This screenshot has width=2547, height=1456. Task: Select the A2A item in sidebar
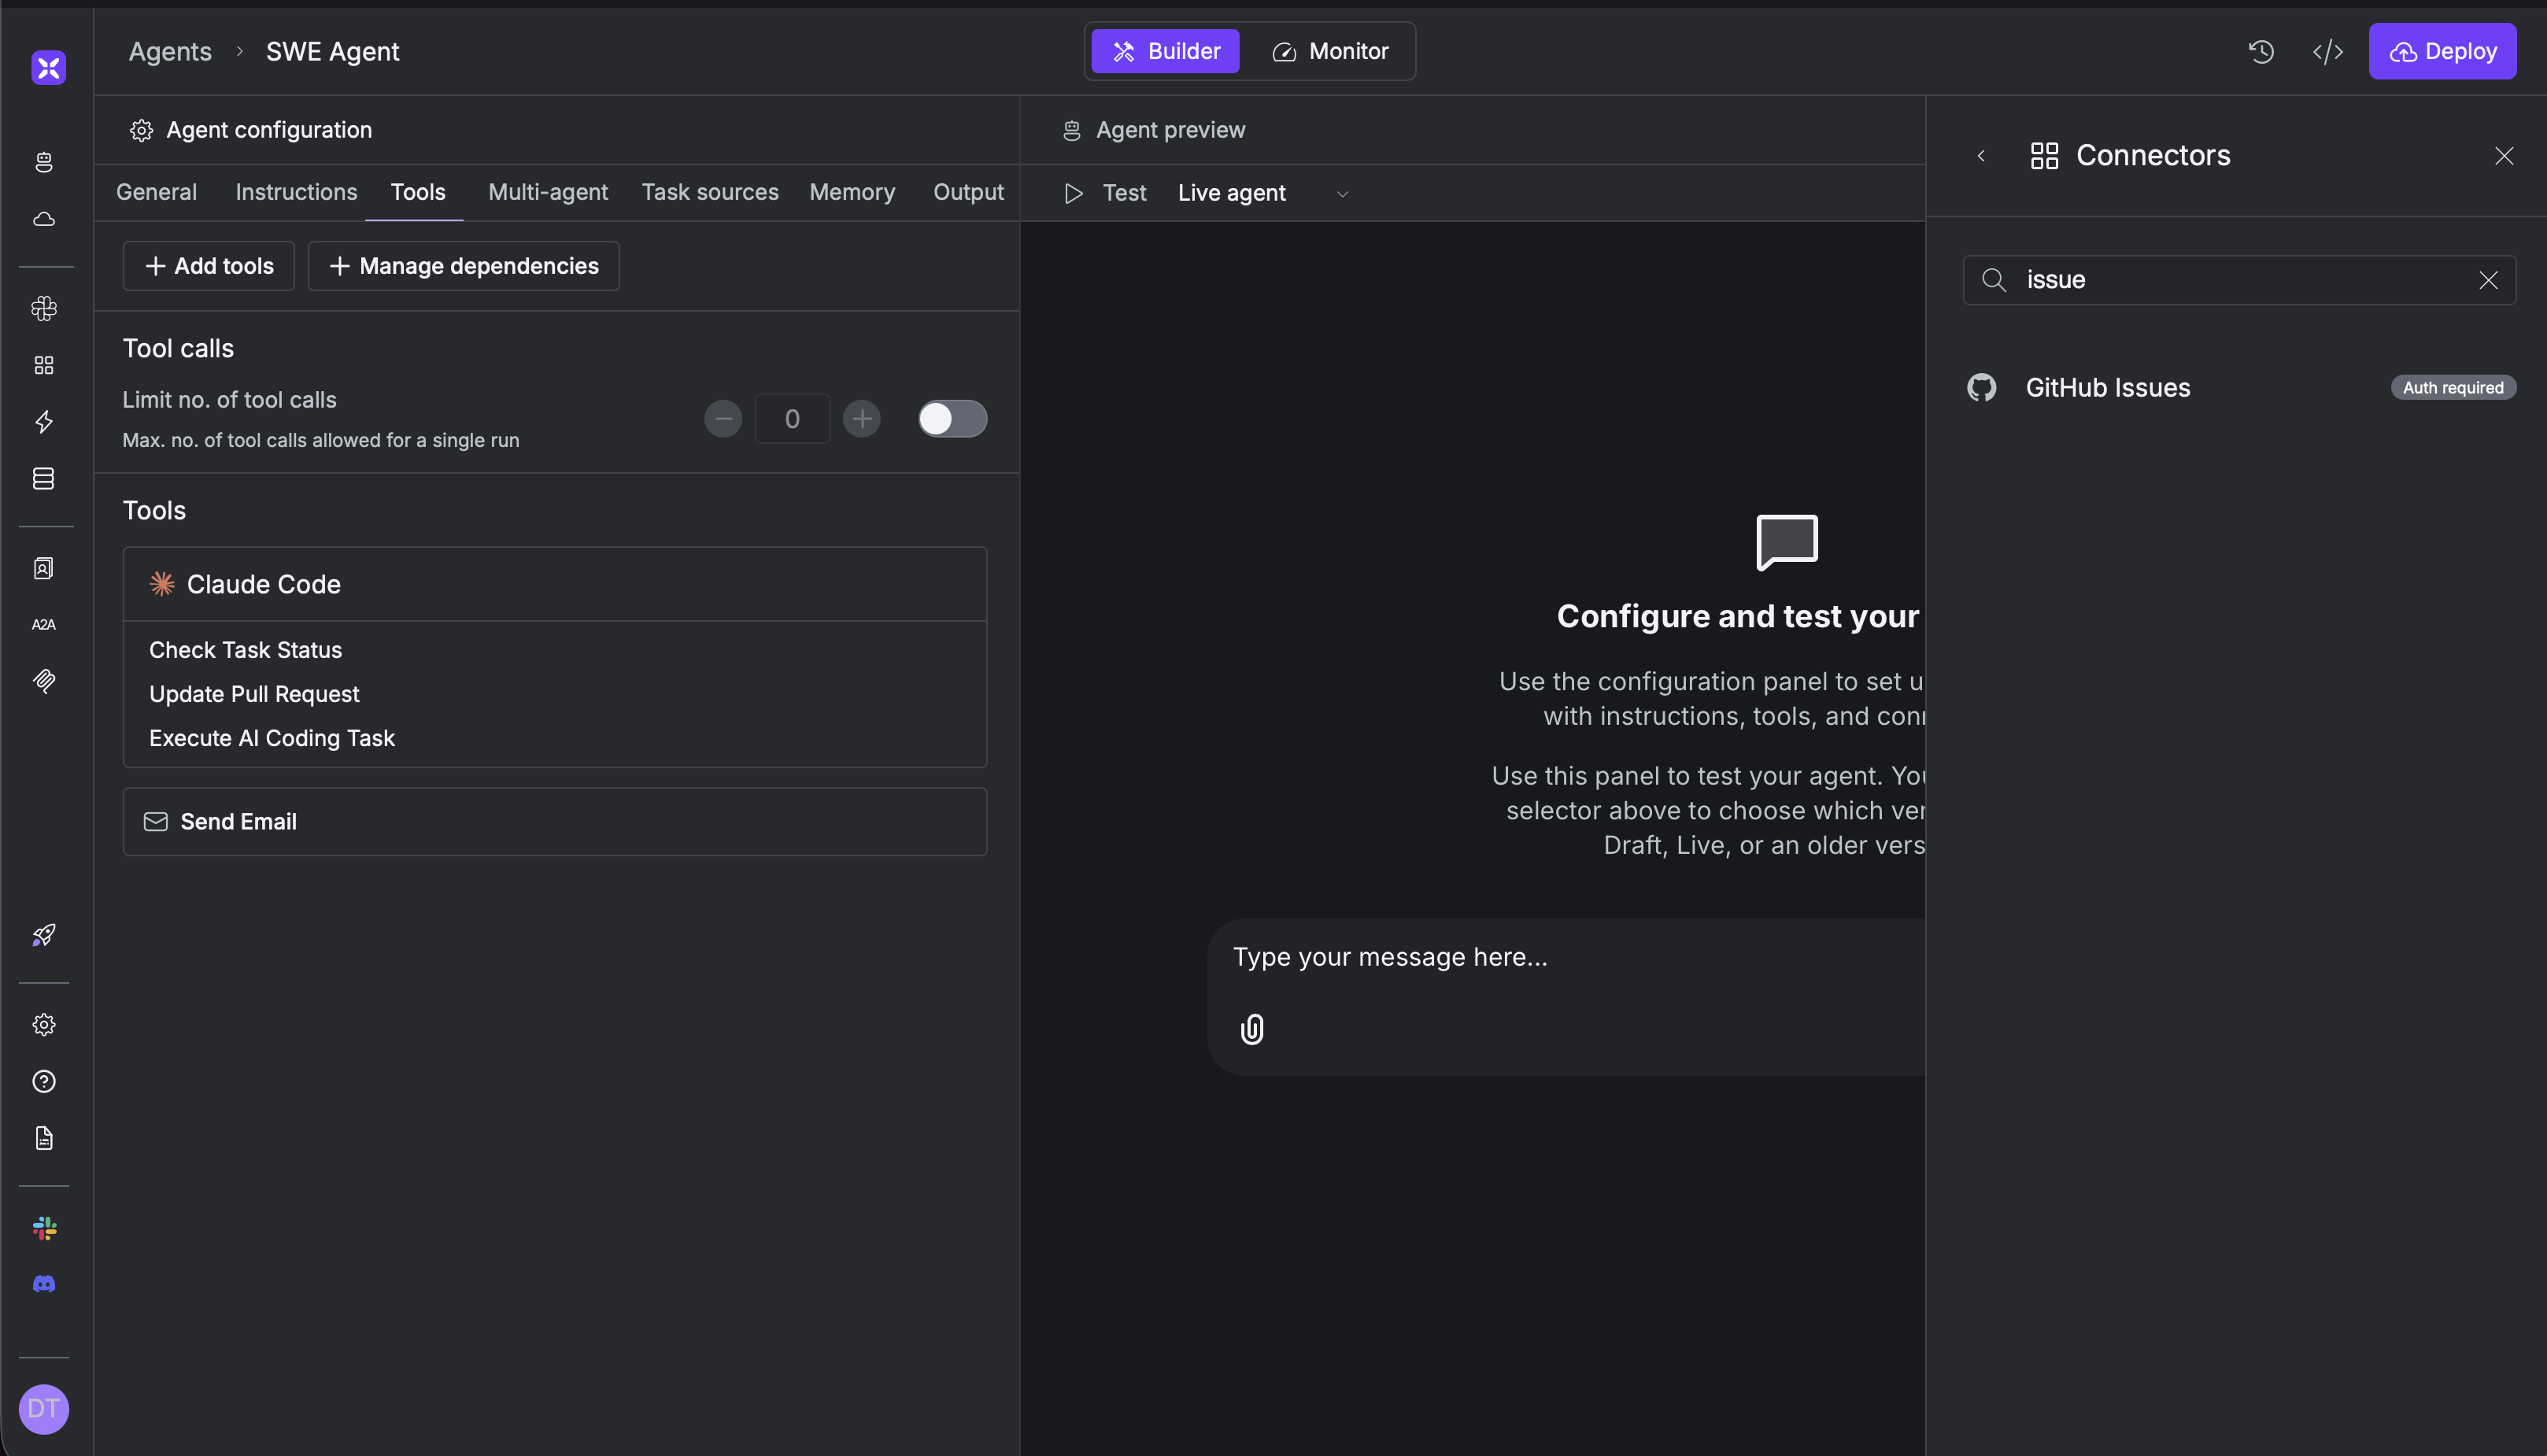tap(44, 623)
